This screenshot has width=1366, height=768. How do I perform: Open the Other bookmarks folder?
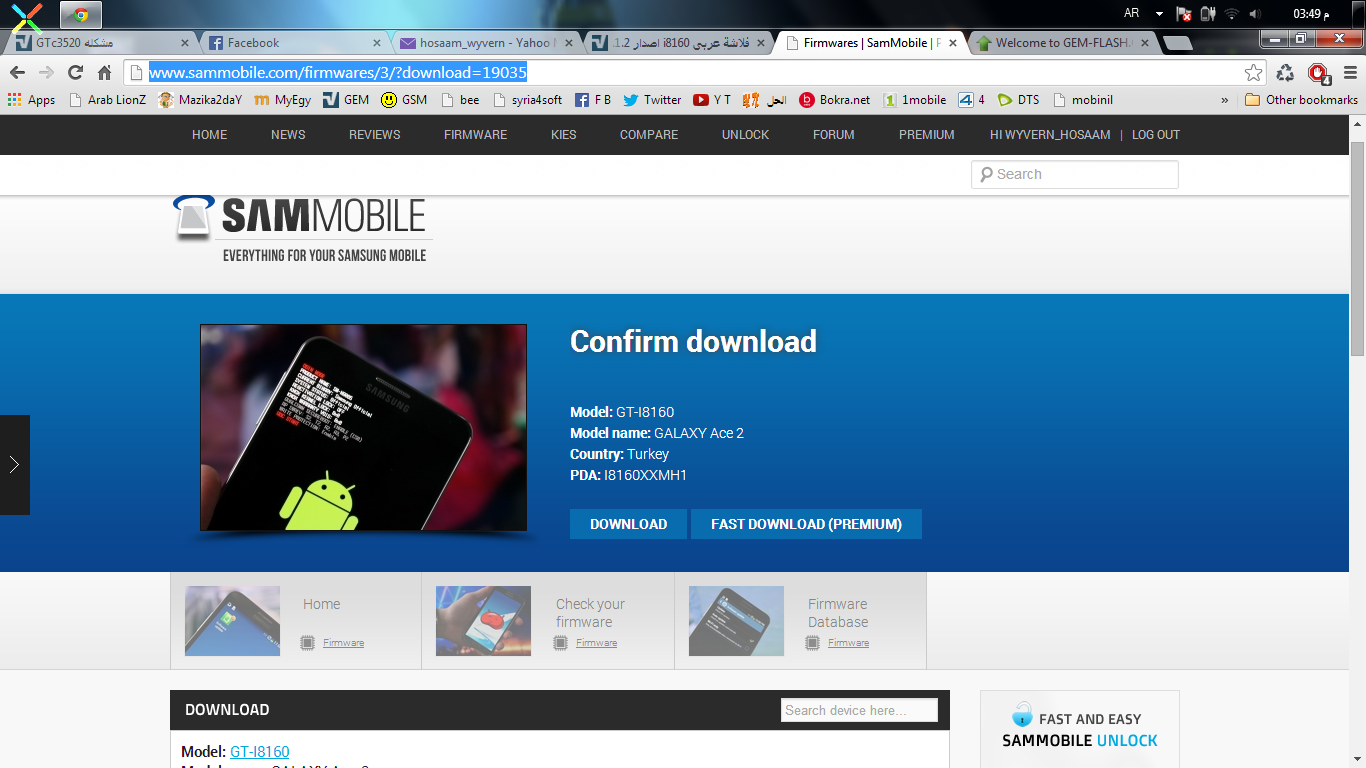tap(1301, 100)
